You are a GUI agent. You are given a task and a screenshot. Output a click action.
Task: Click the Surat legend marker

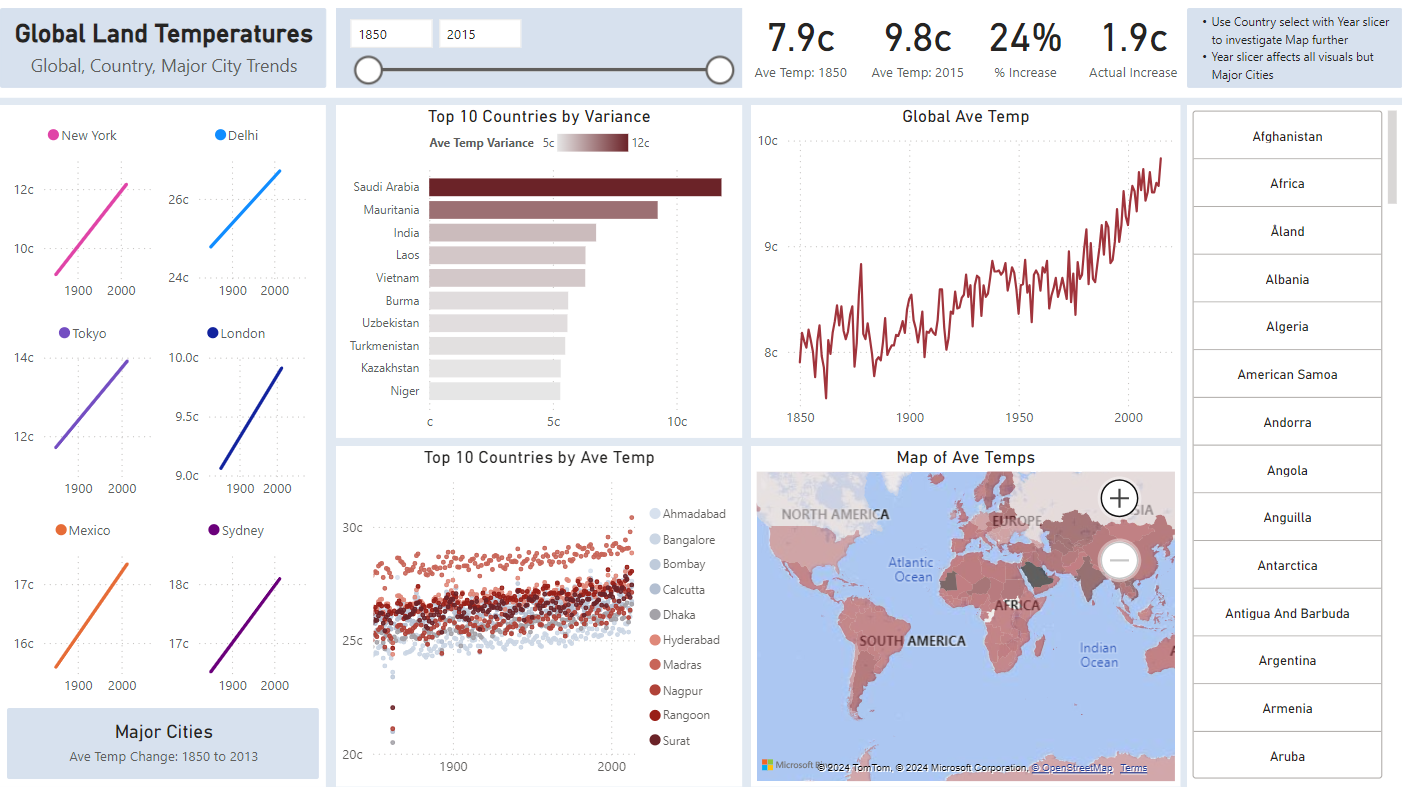[655, 741]
